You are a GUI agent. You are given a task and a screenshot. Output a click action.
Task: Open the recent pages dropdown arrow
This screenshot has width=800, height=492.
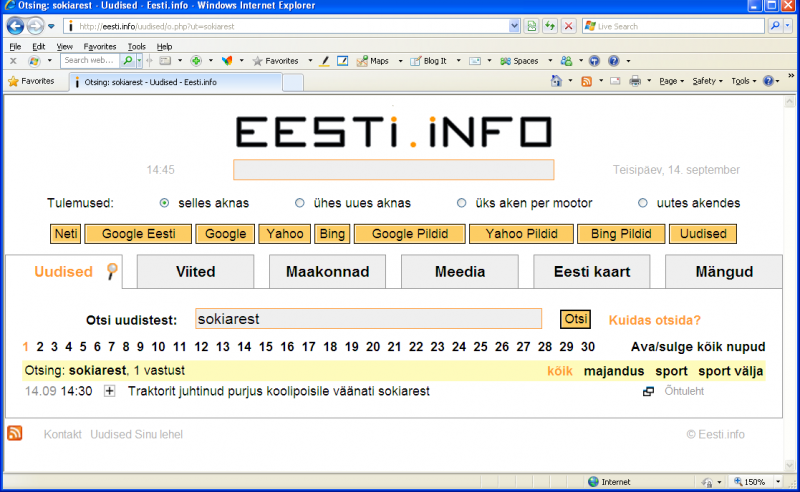51,26
